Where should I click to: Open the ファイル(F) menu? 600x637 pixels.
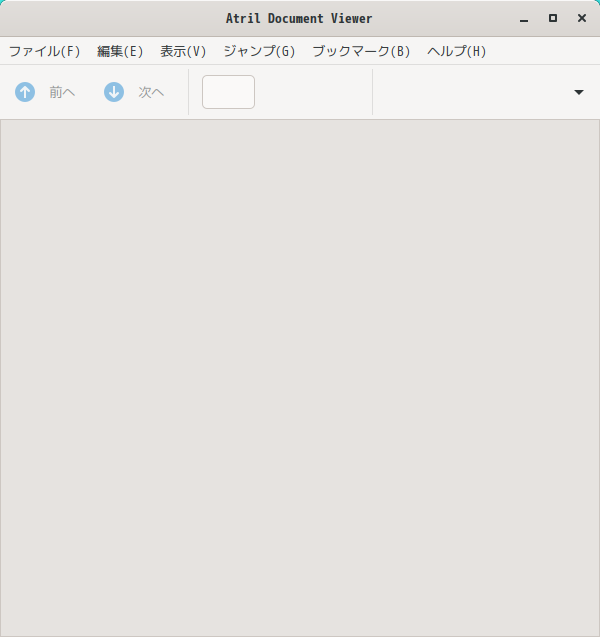45,51
